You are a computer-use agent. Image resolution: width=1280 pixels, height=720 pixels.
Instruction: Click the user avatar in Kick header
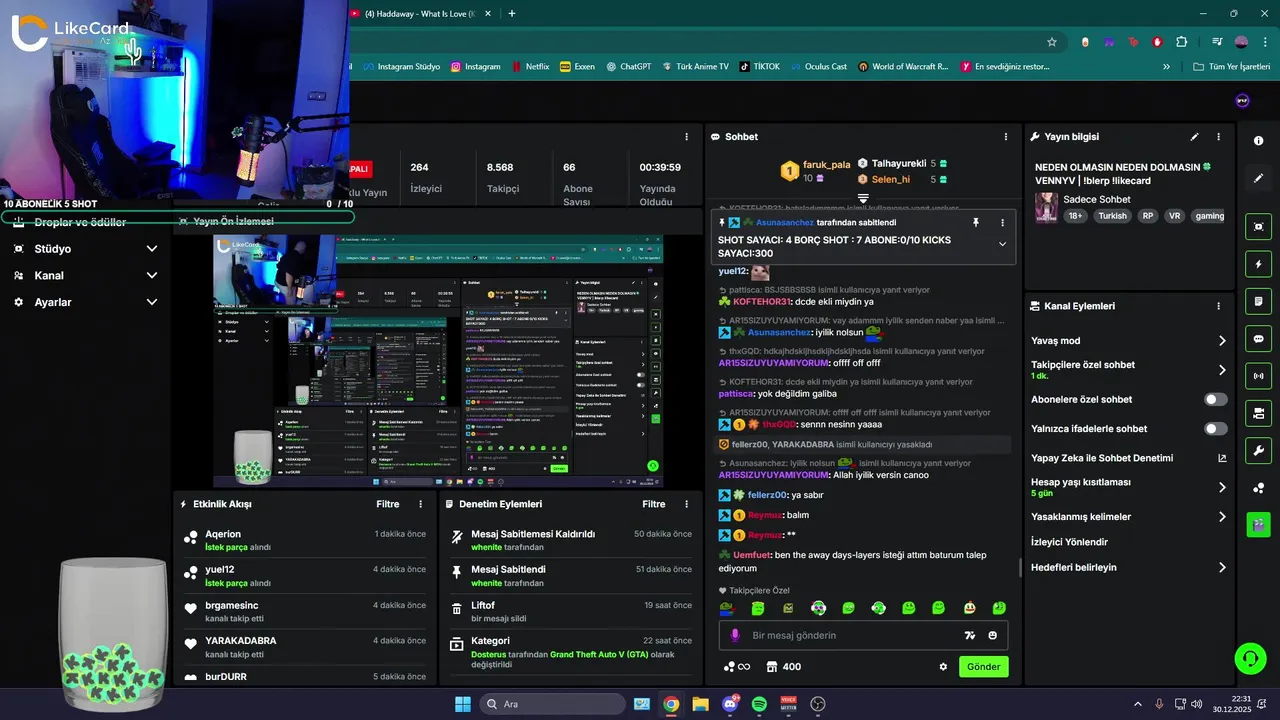pos(1242,100)
